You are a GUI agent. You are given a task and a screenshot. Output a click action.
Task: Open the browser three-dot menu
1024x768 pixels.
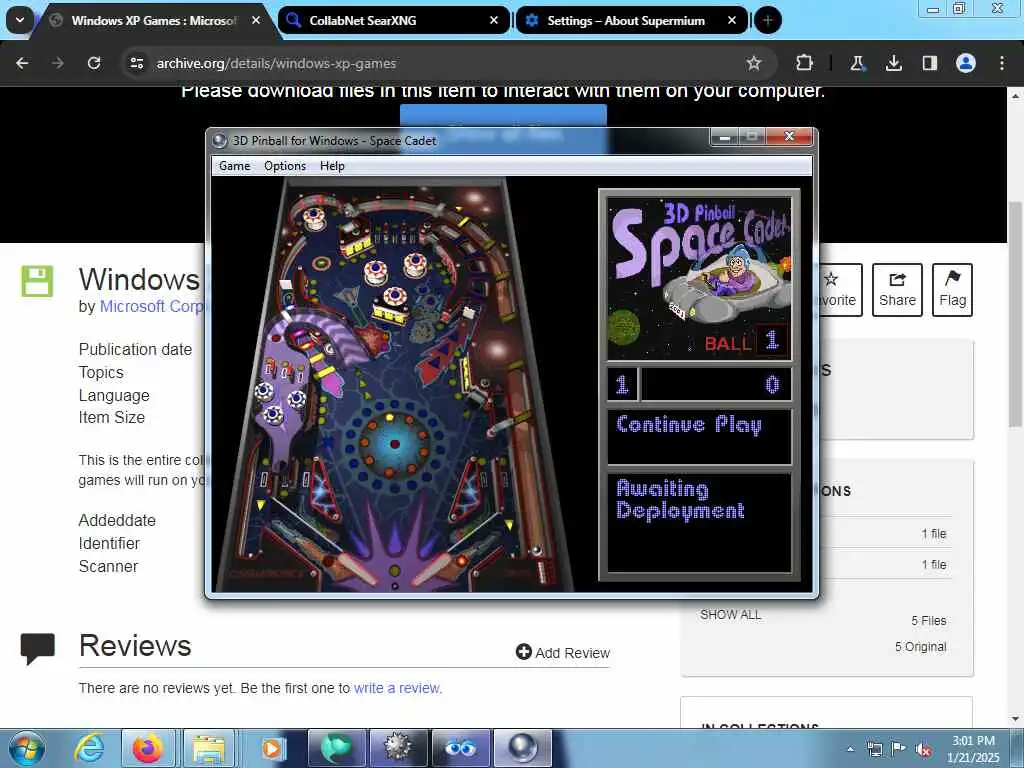[x=1002, y=63]
